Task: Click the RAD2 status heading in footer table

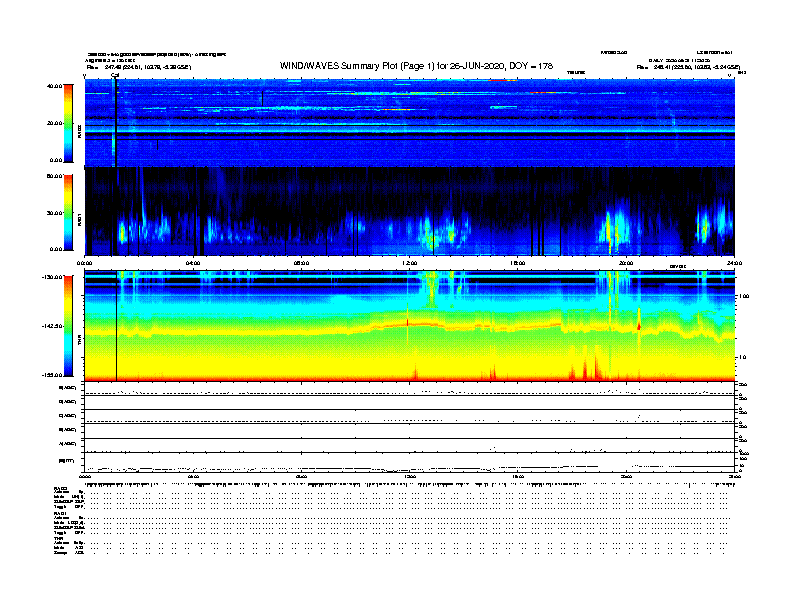Action: coord(61,488)
